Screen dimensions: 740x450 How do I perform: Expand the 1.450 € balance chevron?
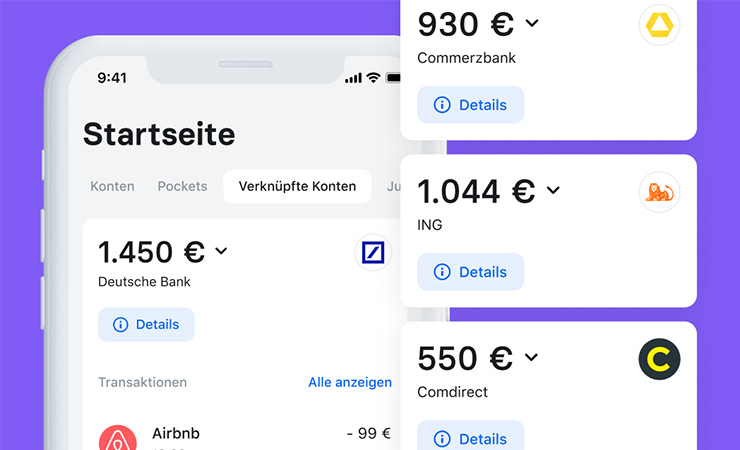221,251
